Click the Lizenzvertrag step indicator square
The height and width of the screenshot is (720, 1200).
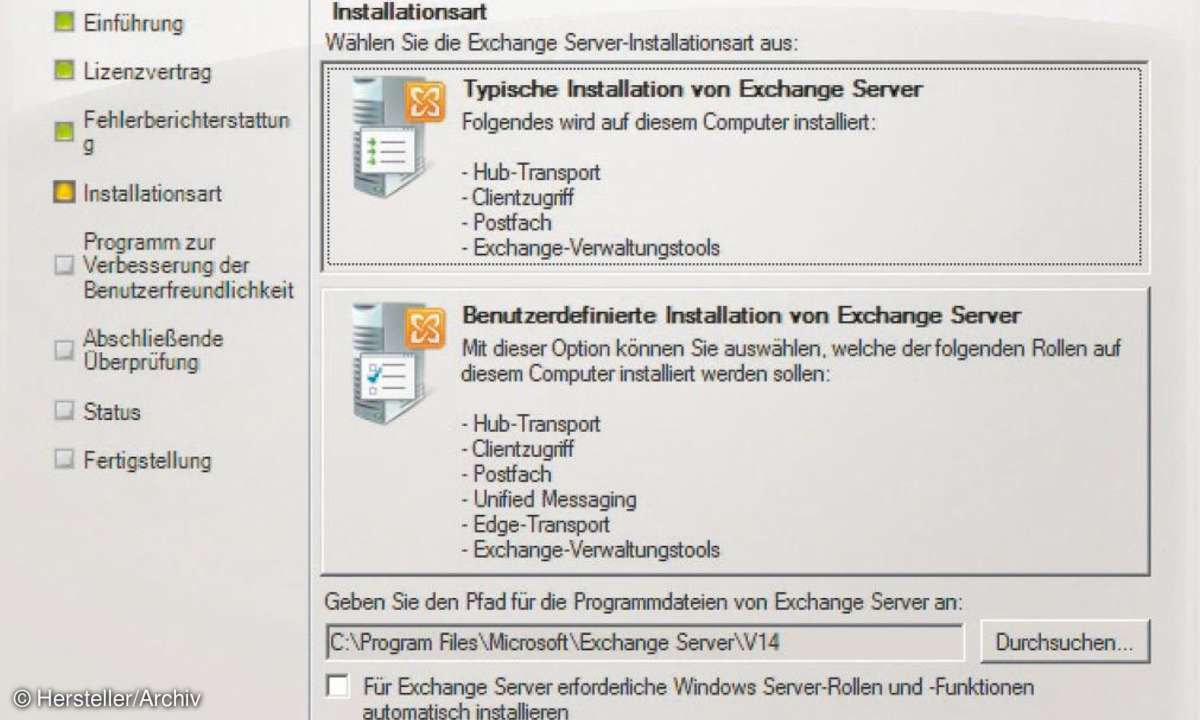coord(64,71)
